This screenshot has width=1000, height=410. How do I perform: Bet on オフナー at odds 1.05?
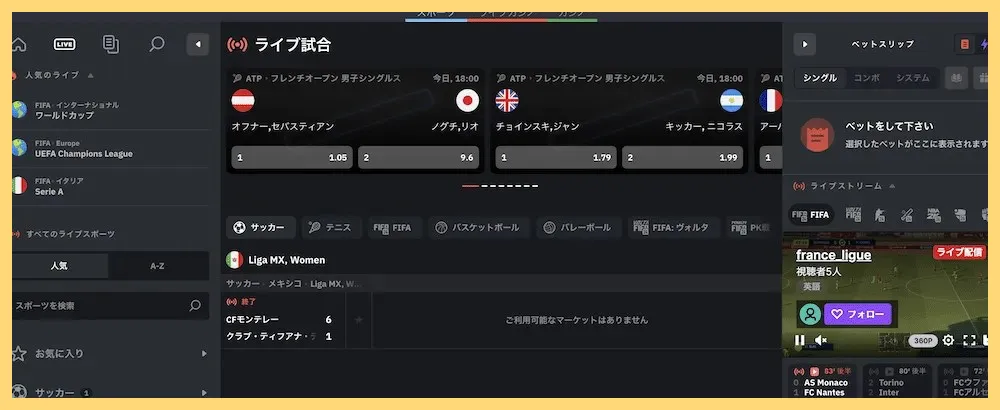[292, 157]
